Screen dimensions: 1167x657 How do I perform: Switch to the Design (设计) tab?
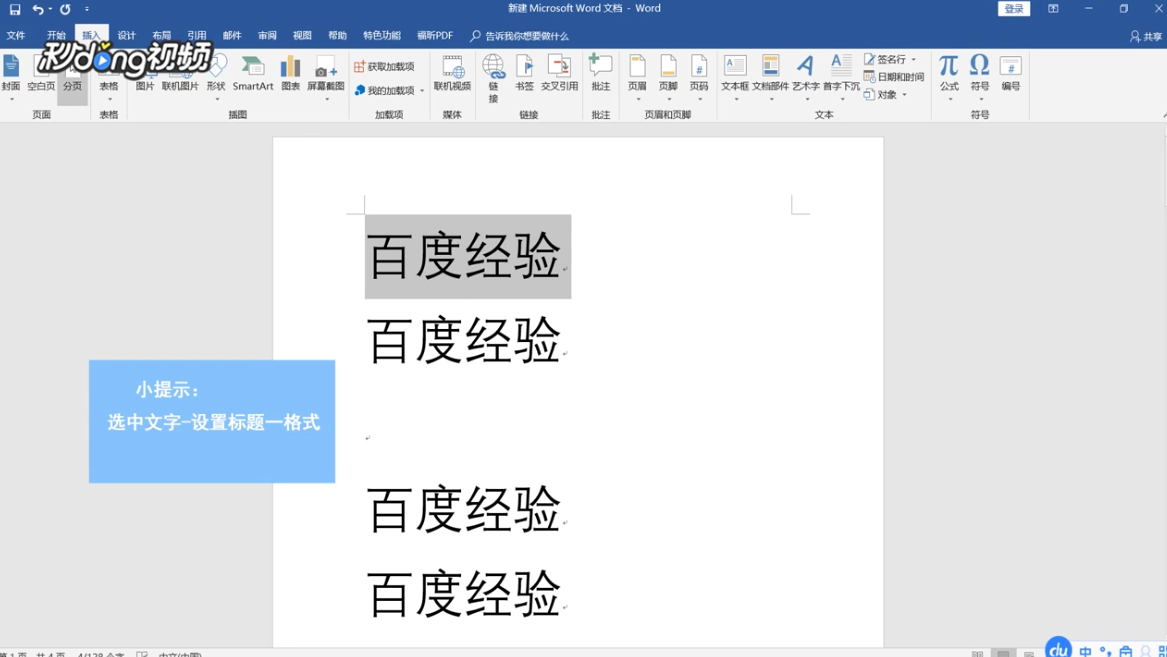point(127,36)
